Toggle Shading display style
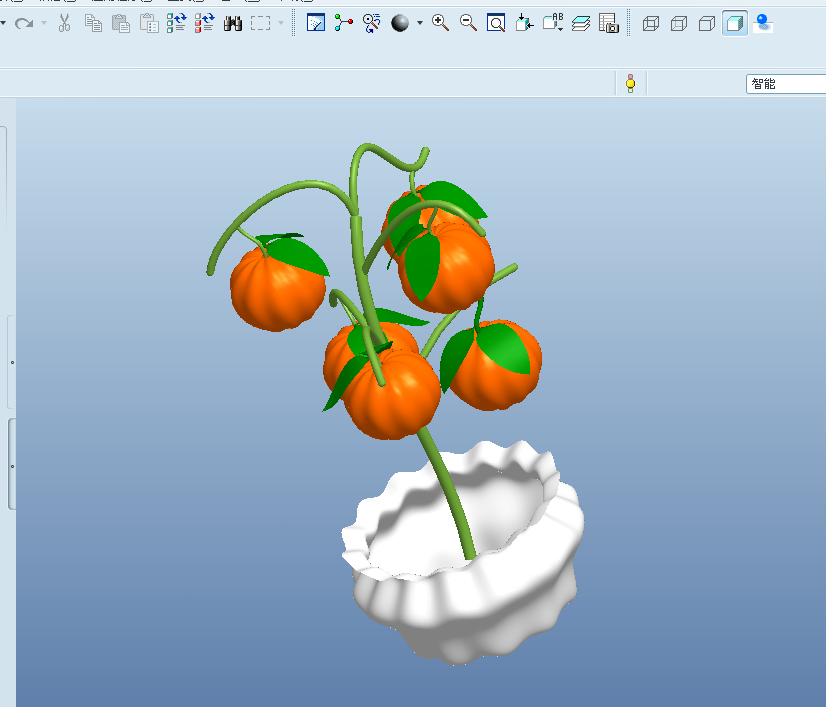The height and width of the screenshot is (707, 826). coord(735,24)
